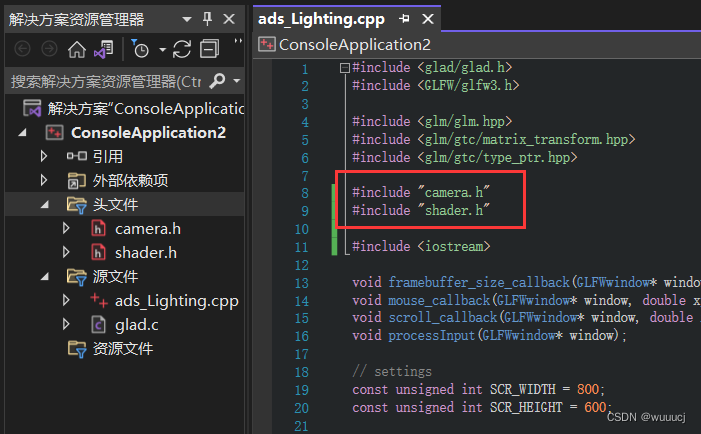This screenshot has width=701, height=434.
Task: Select ads_Lighting.cpp in Solution Explorer
Action: point(177,301)
